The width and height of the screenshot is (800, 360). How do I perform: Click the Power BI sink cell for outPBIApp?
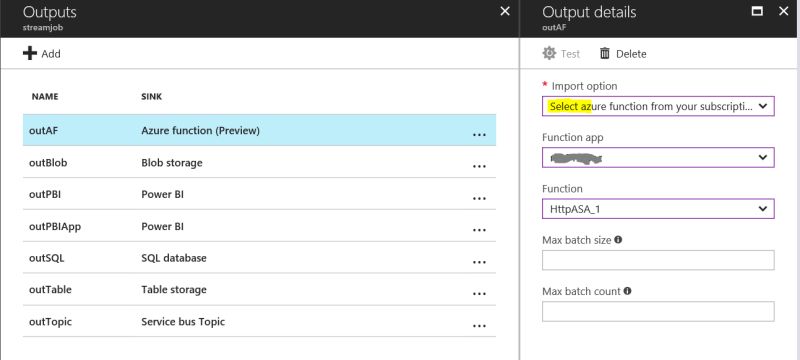tap(162, 226)
